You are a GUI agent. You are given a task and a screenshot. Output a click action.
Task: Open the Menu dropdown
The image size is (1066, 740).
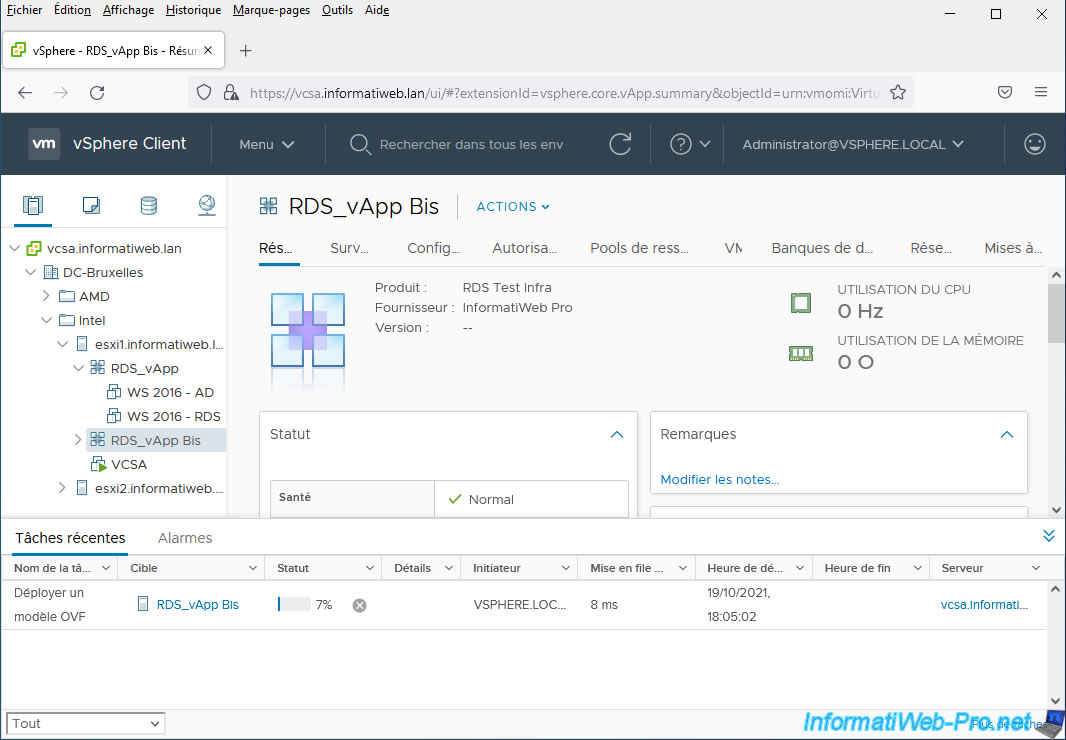tap(266, 144)
